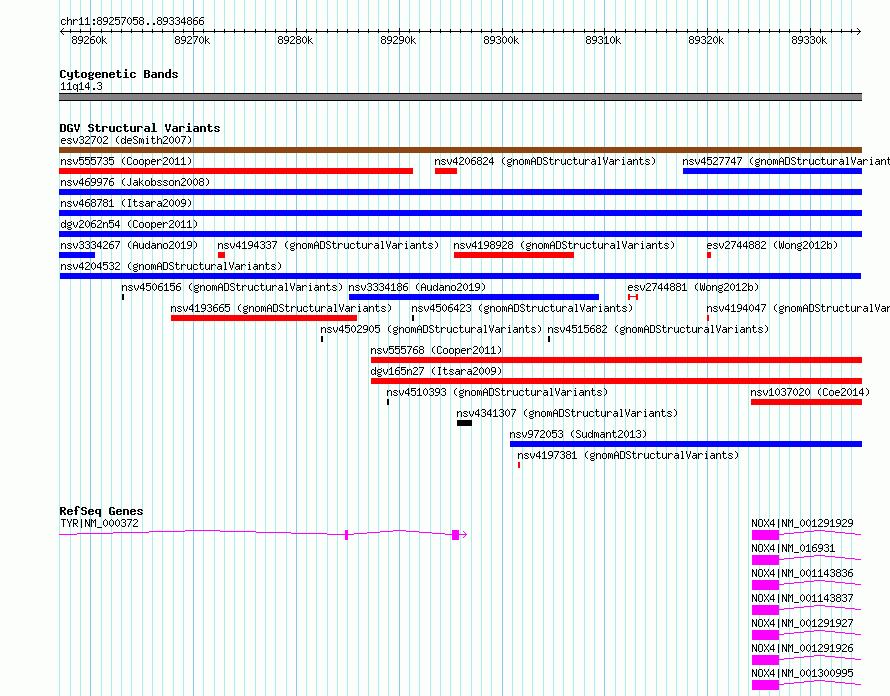
Task: Open NOX4|NM_001291927 transcript label
Action: (x=802, y=623)
